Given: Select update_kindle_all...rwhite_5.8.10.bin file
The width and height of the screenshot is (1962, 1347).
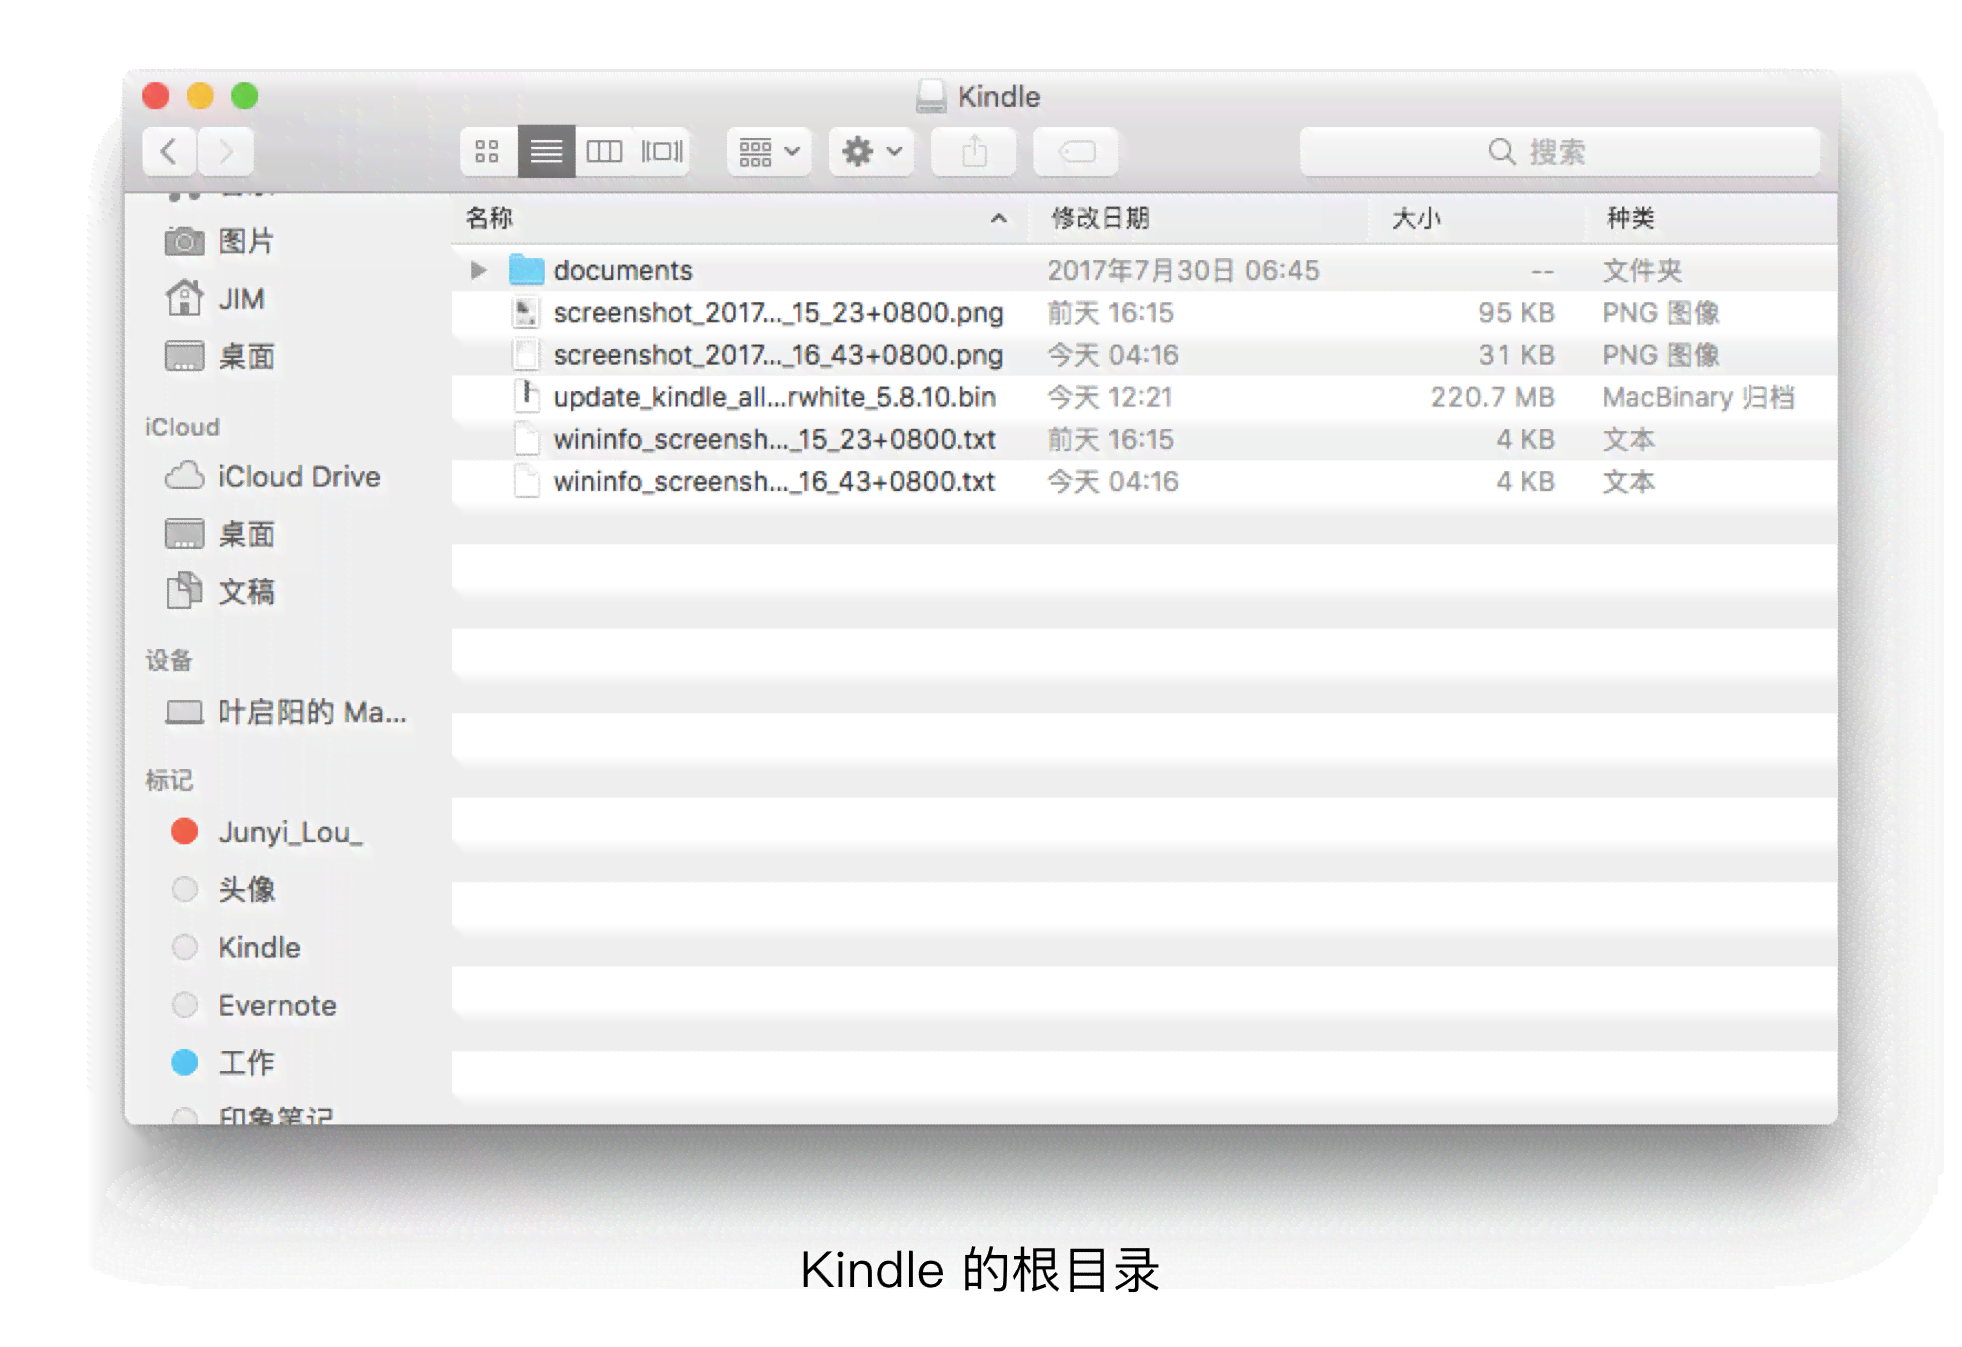Looking at the screenshot, I should tap(1144, 397).
